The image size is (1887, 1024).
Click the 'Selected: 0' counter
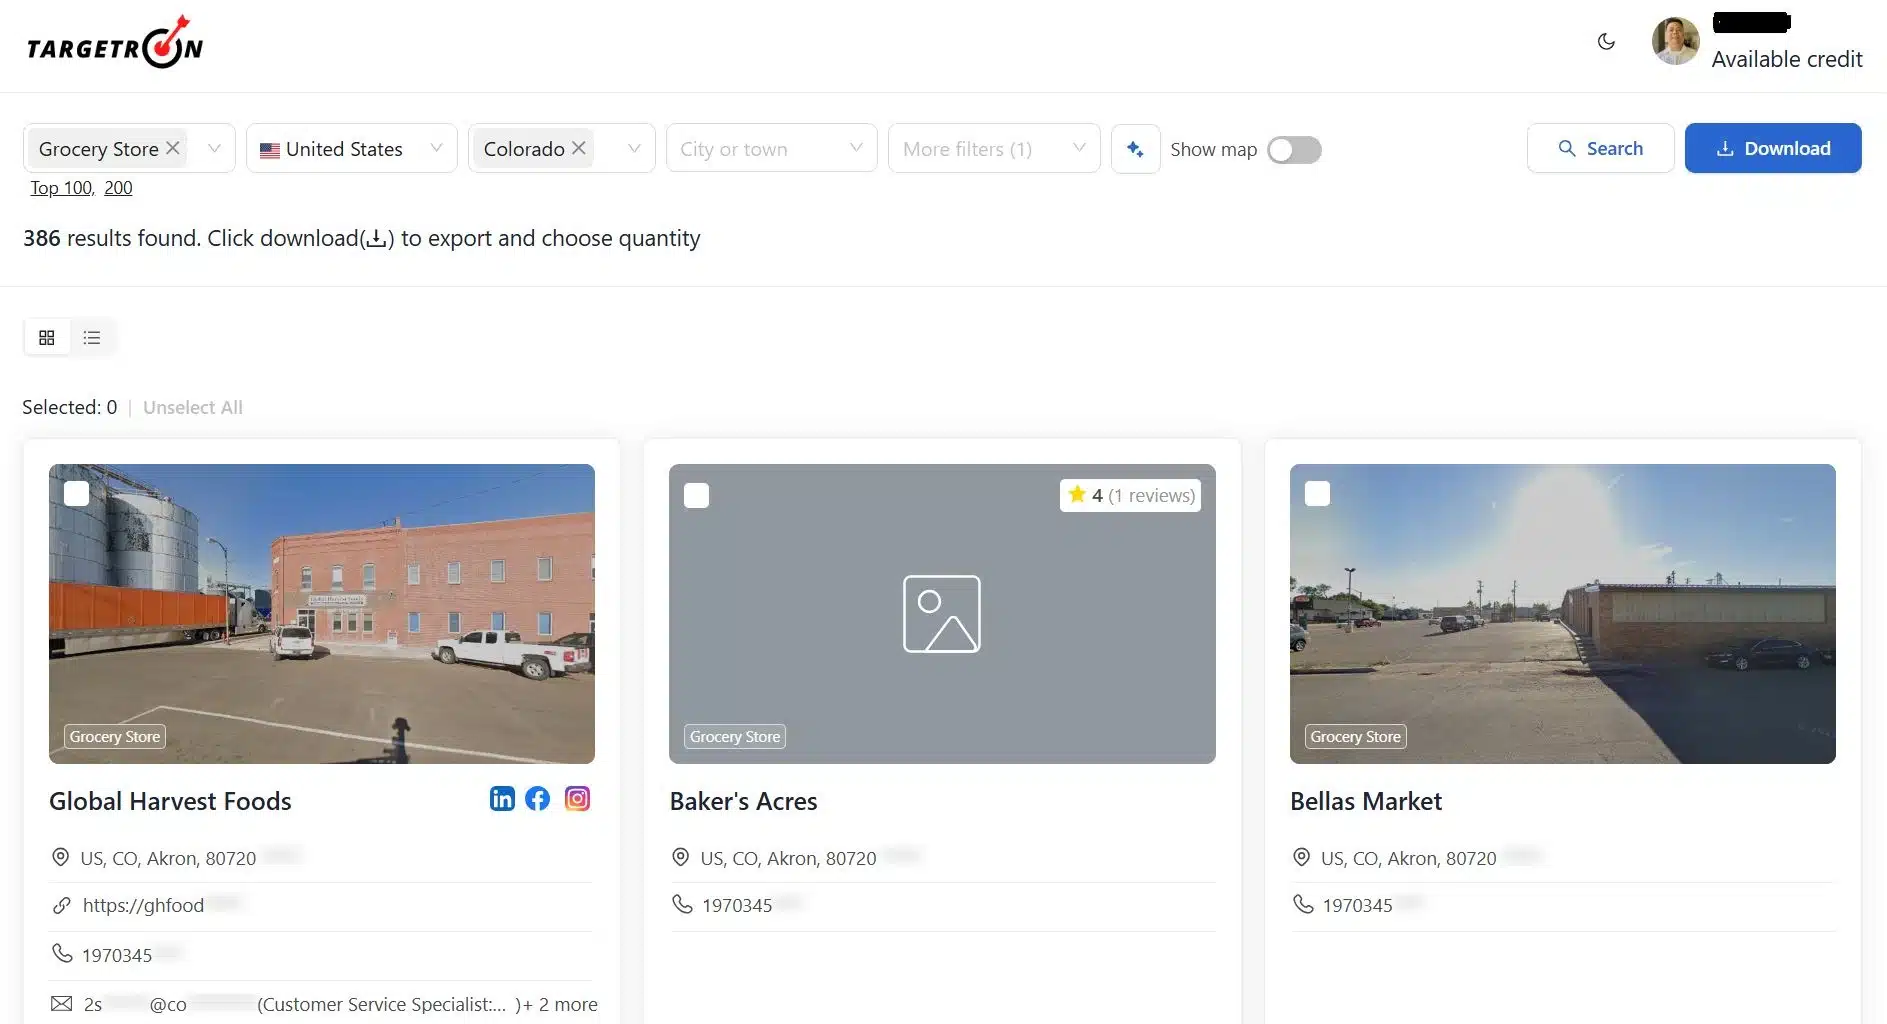[70, 407]
